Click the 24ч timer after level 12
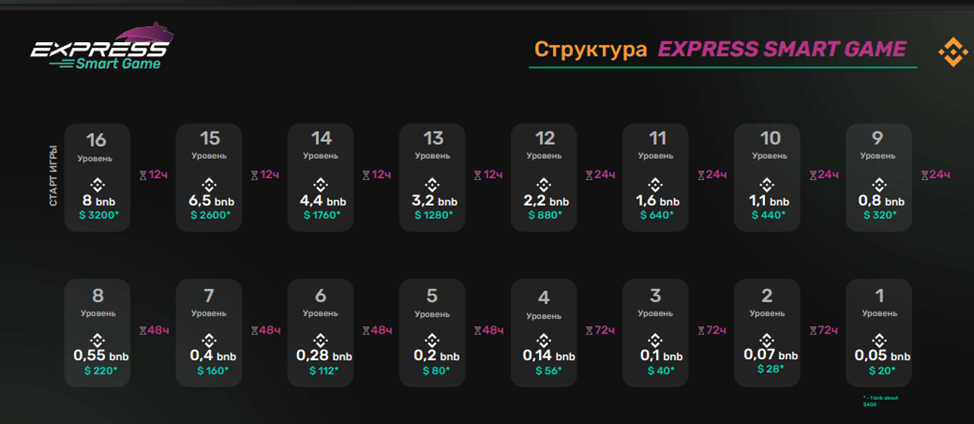Image resolution: width=974 pixels, height=424 pixels. coord(599,175)
